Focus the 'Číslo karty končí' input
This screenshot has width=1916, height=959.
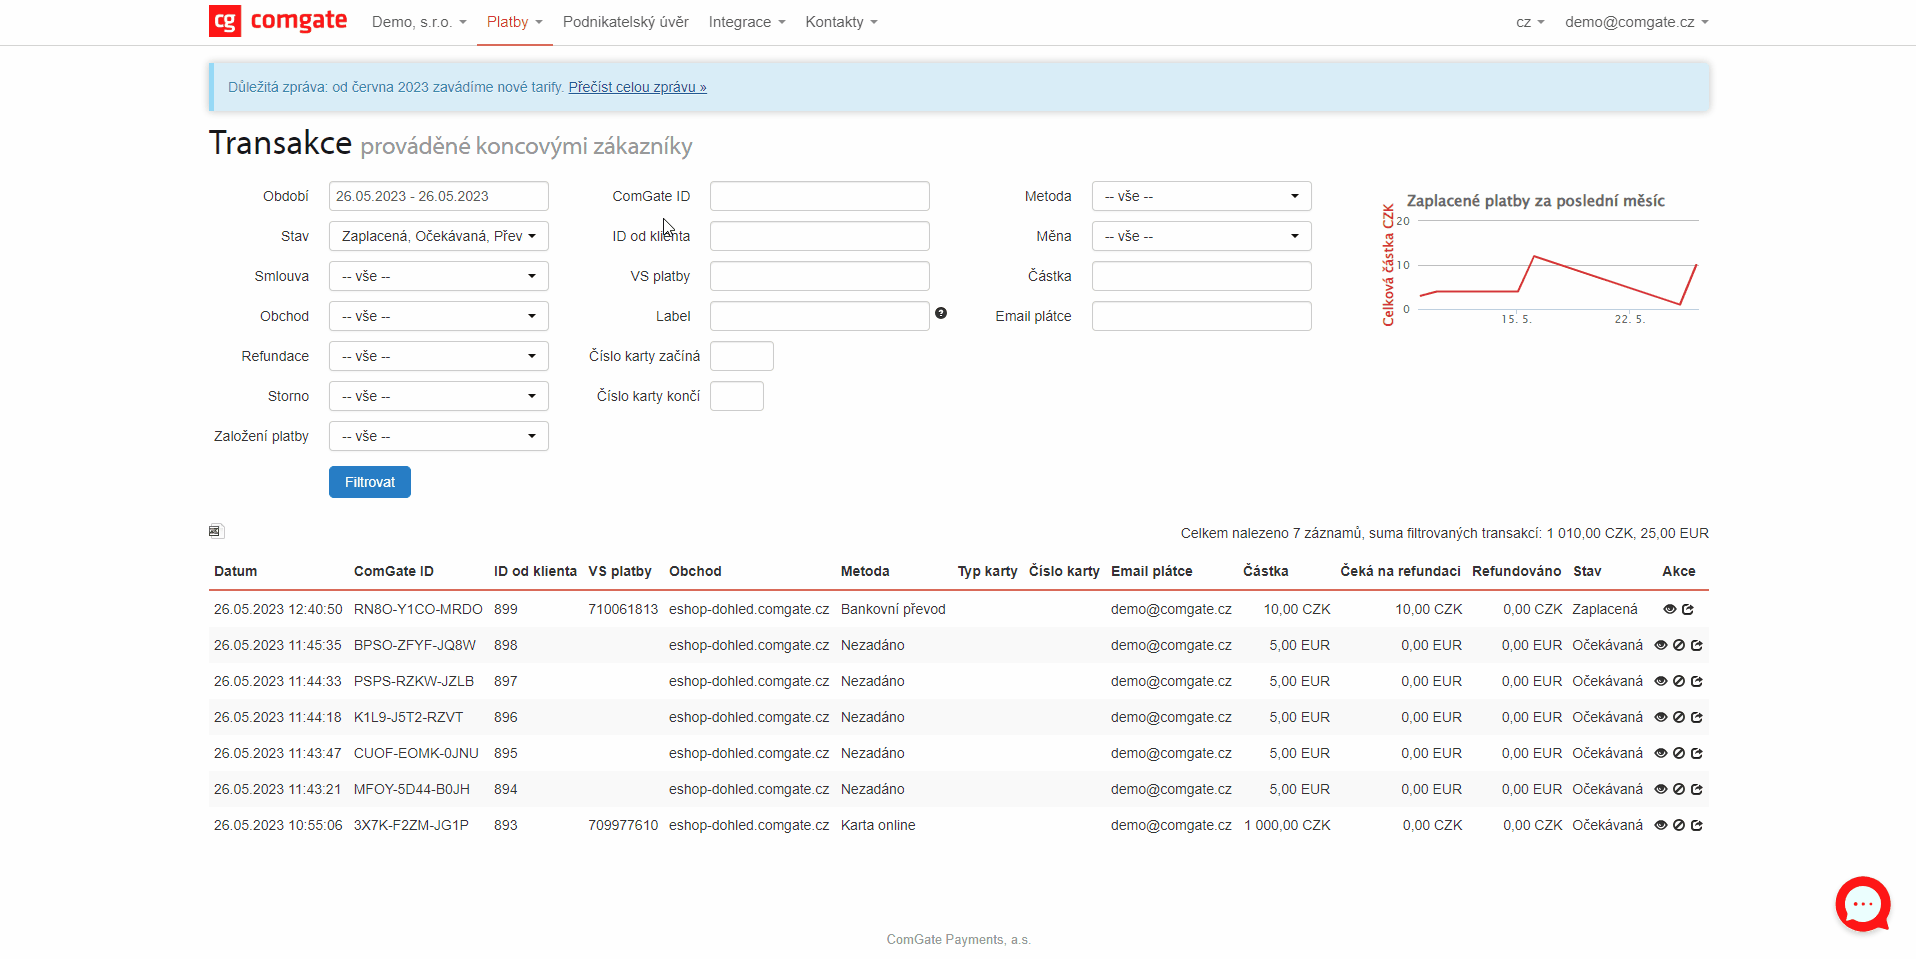coord(737,396)
